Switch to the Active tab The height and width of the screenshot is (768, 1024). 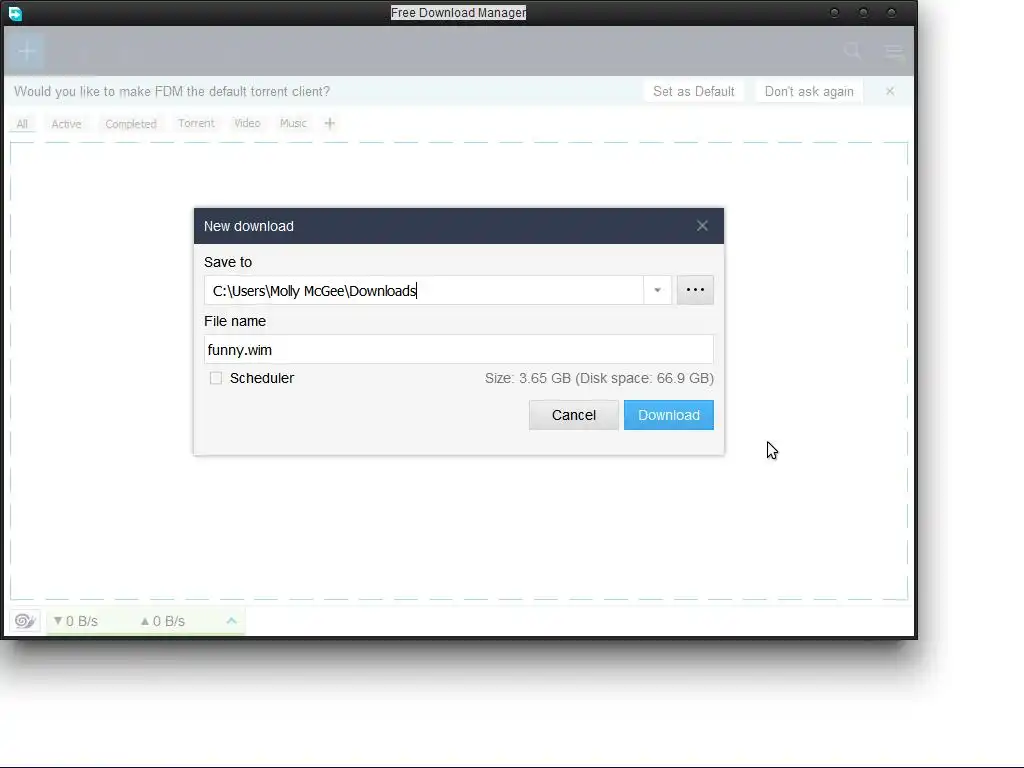click(x=67, y=124)
